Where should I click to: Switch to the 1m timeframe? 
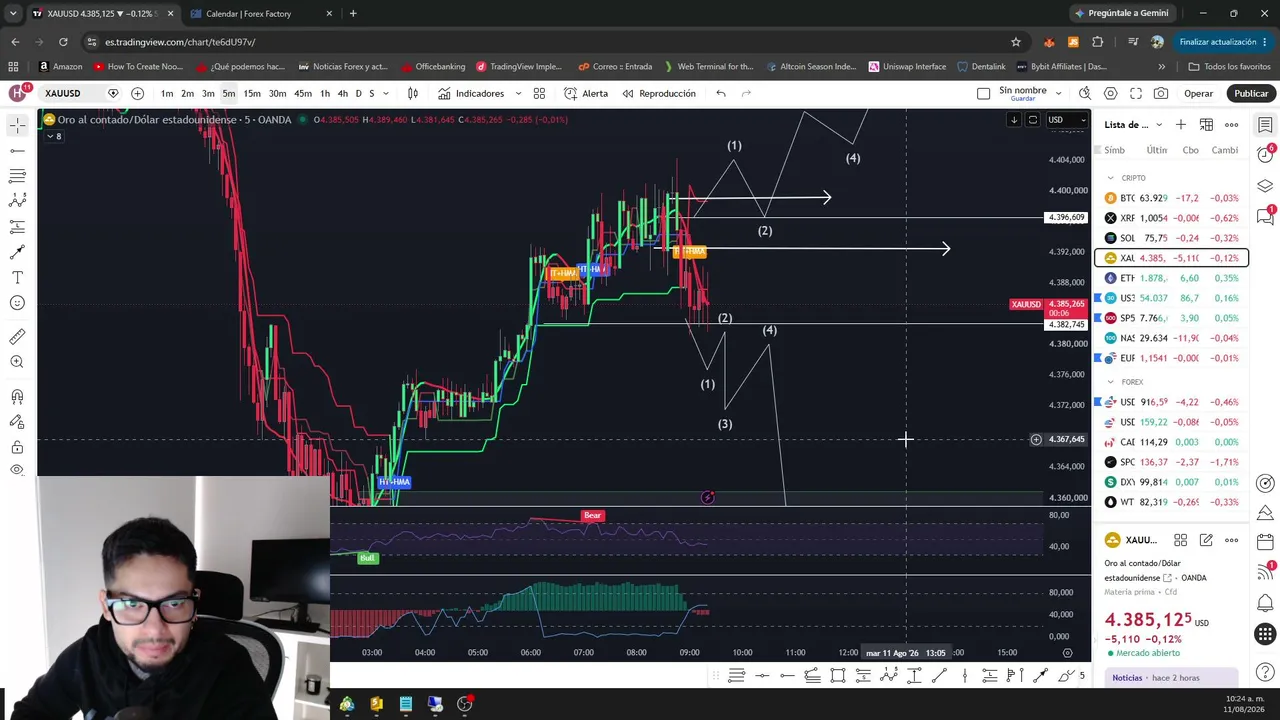tap(167, 93)
